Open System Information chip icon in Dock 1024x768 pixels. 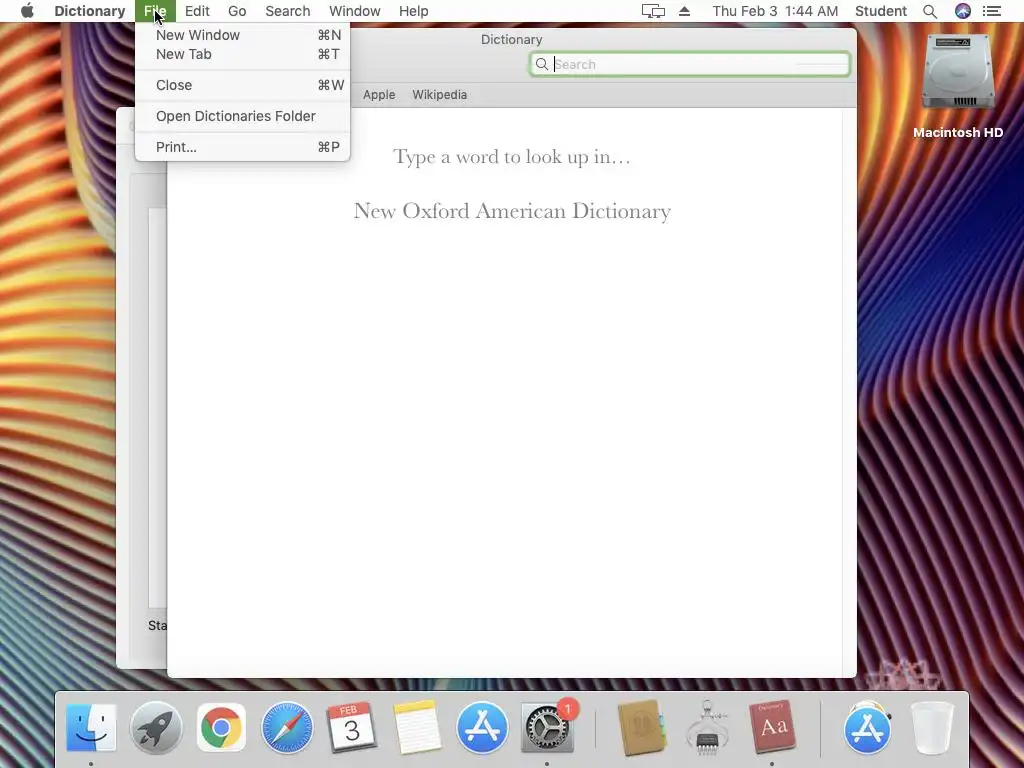pyautogui.click(x=707, y=727)
